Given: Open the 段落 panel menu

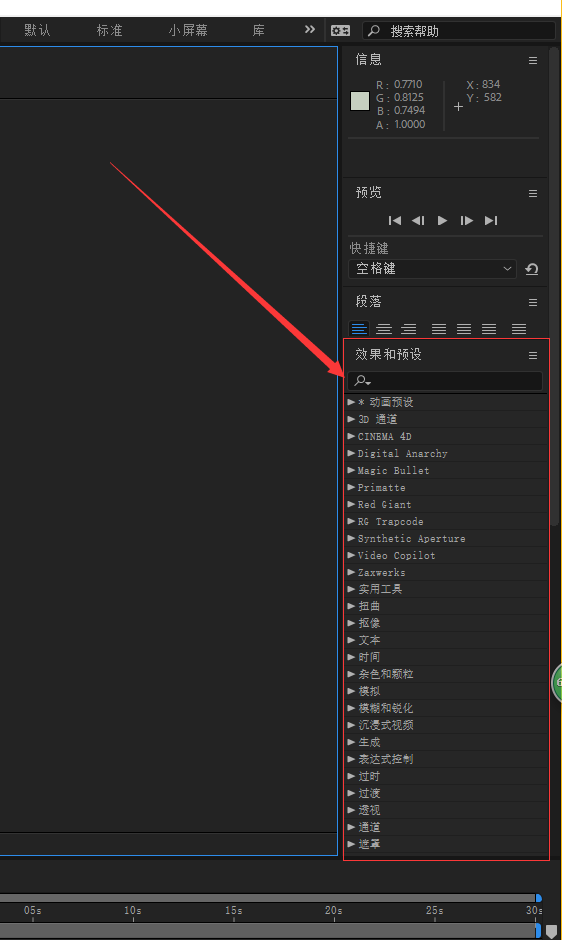Looking at the screenshot, I should coord(533,303).
